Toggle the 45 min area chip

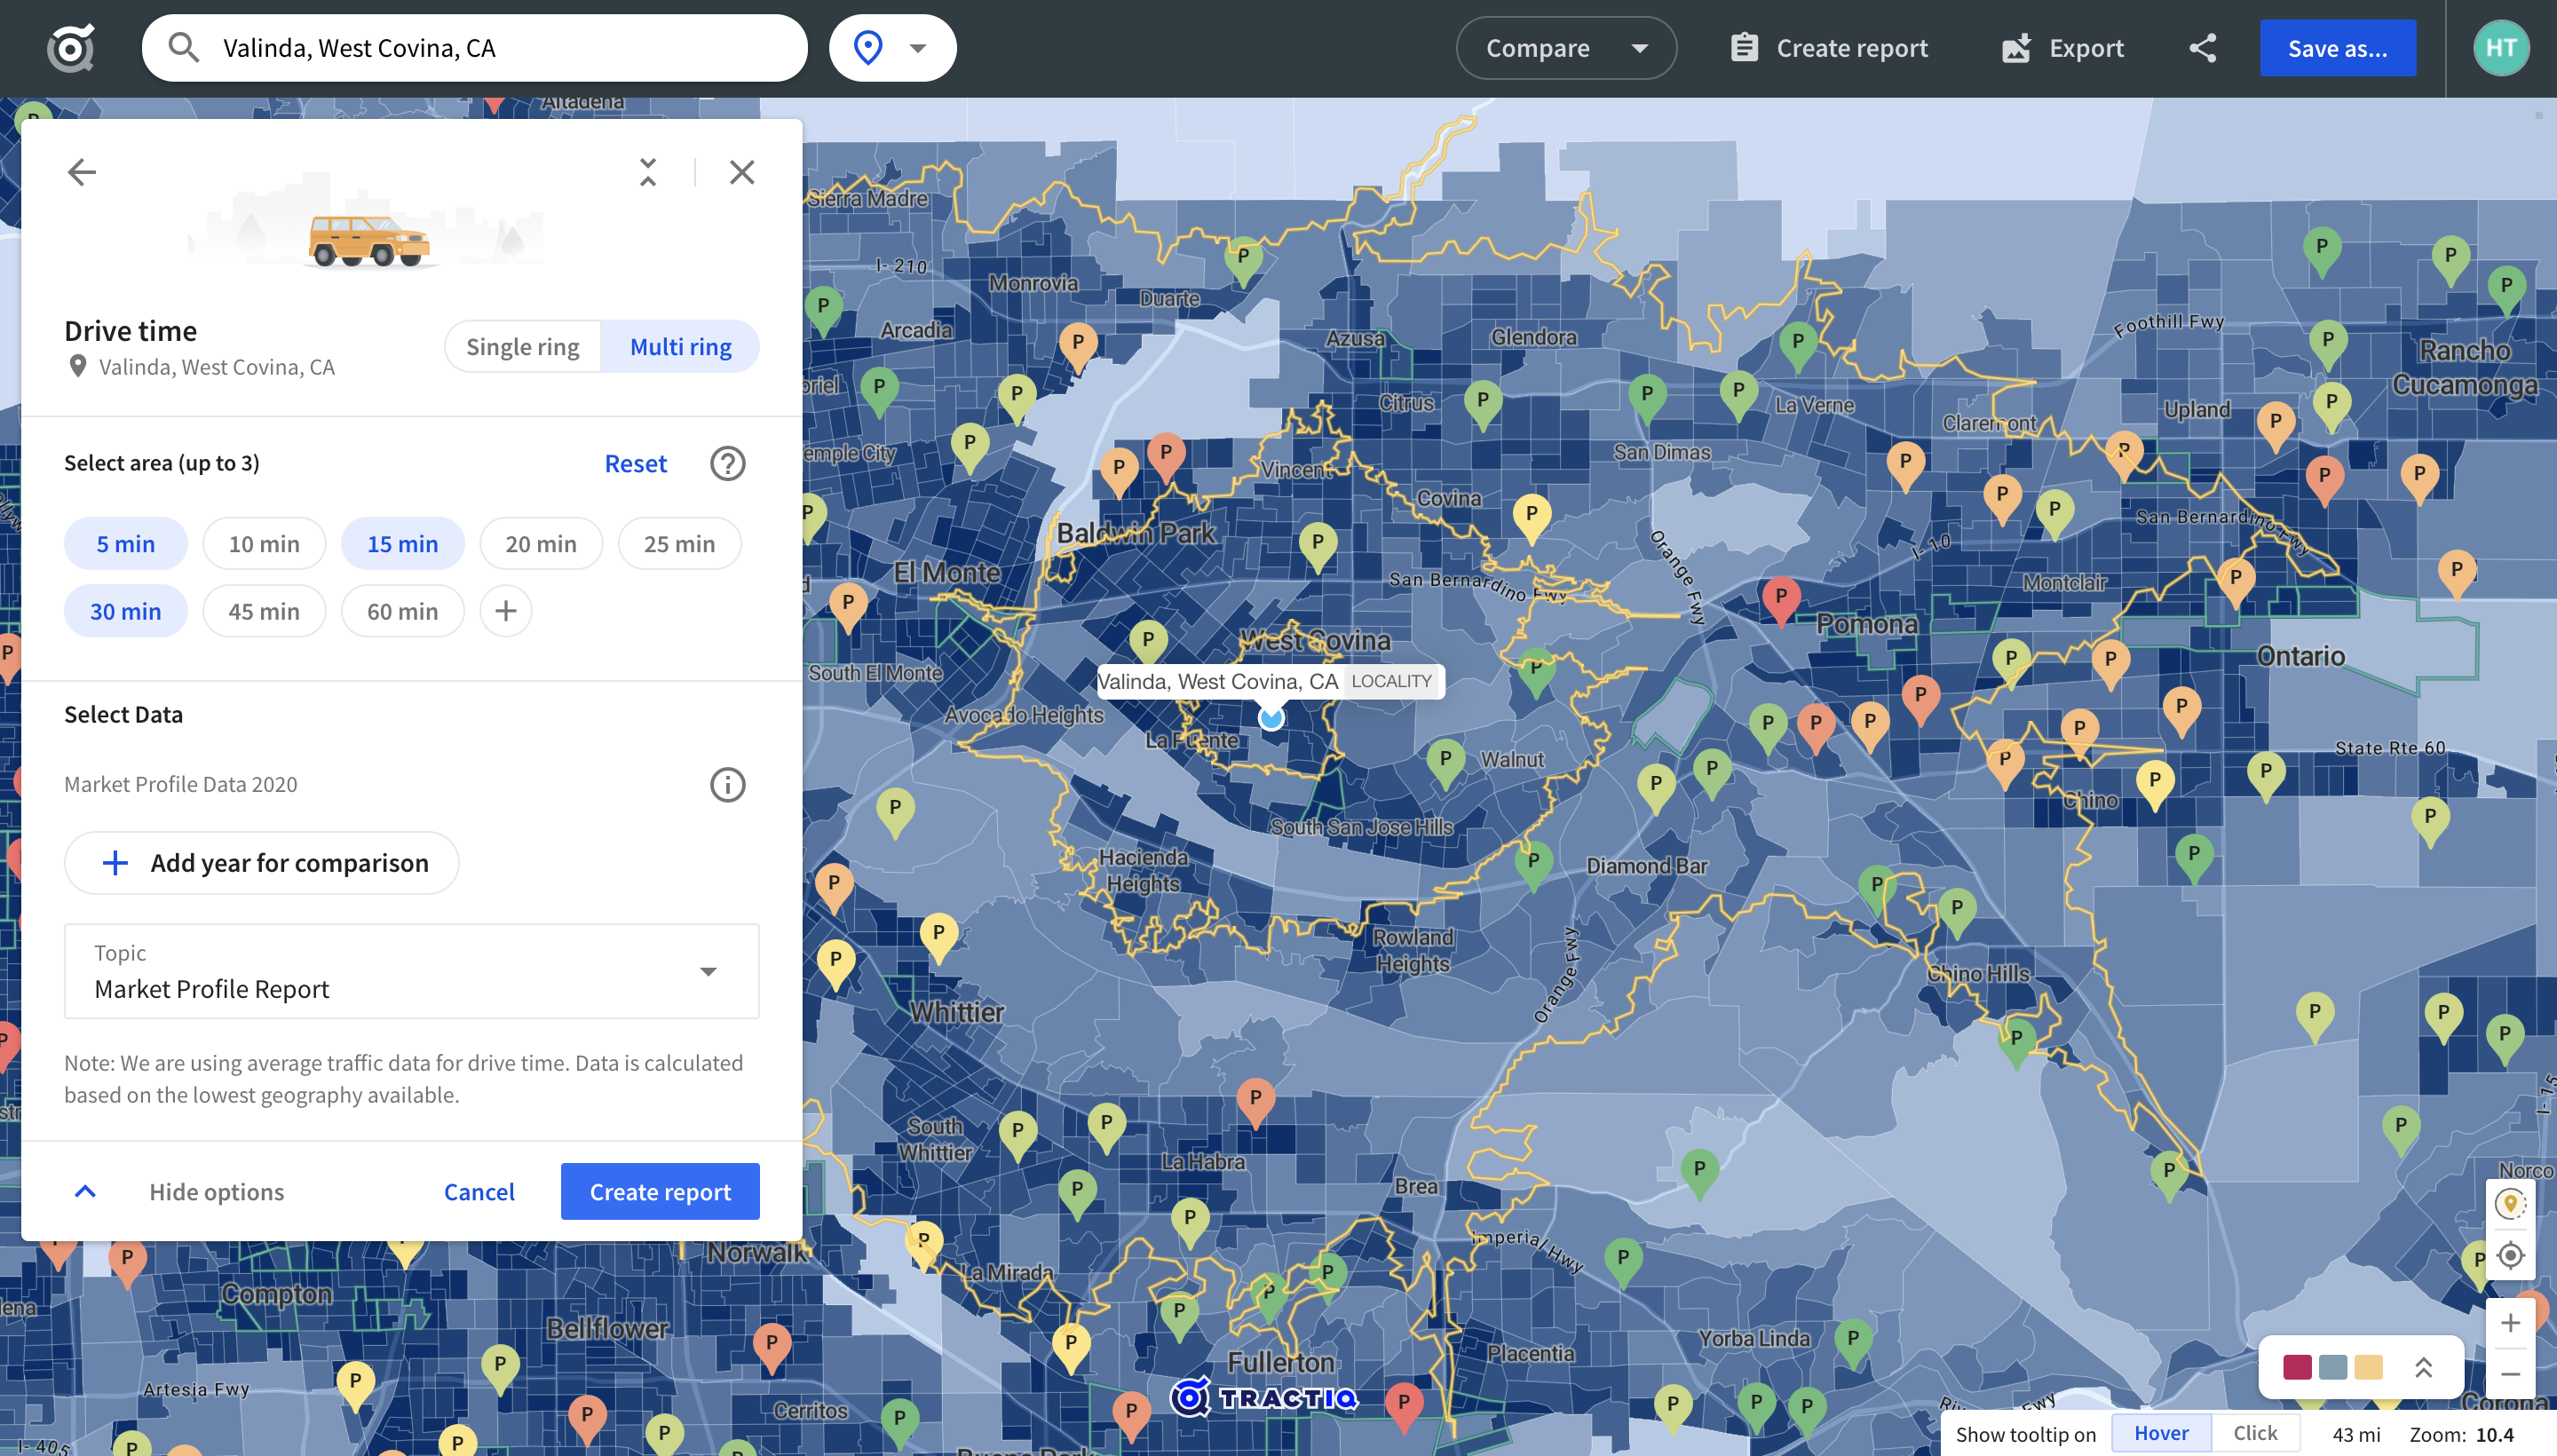tap(264, 611)
